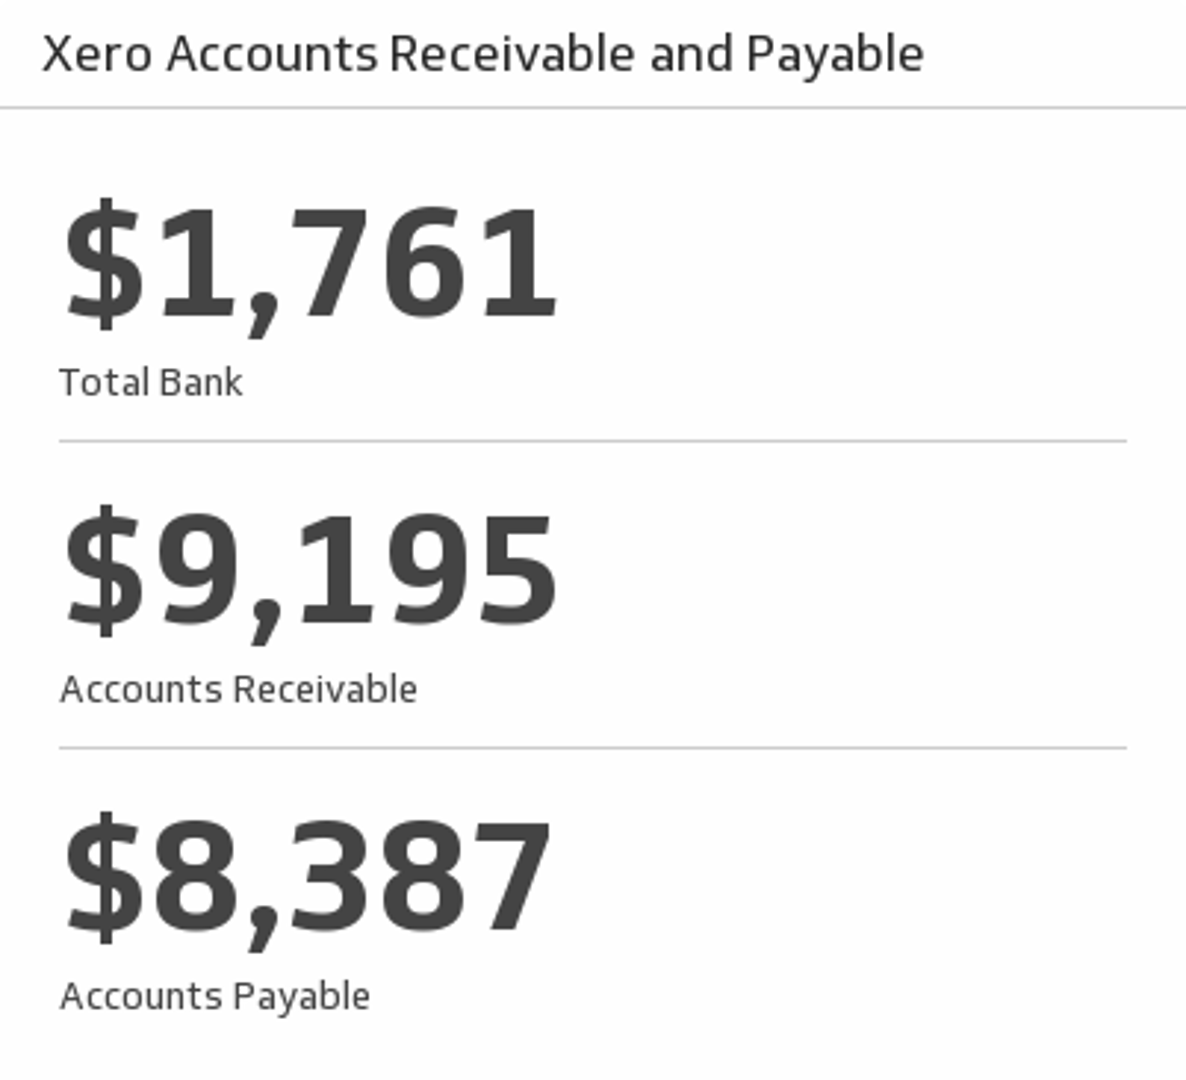Click divider line below Total Bank label
1186x1080 pixels.
click(x=592, y=440)
